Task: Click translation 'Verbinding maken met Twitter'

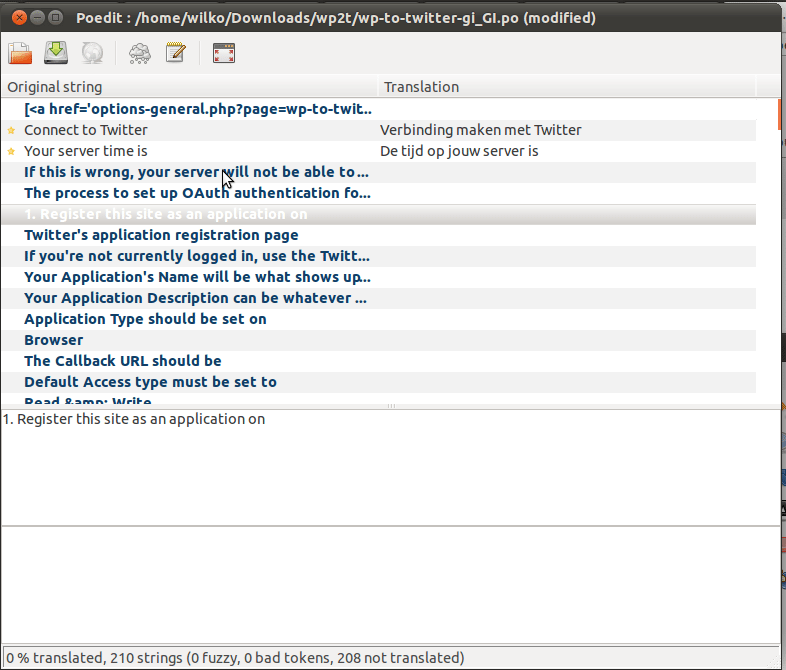Action: (481, 130)
